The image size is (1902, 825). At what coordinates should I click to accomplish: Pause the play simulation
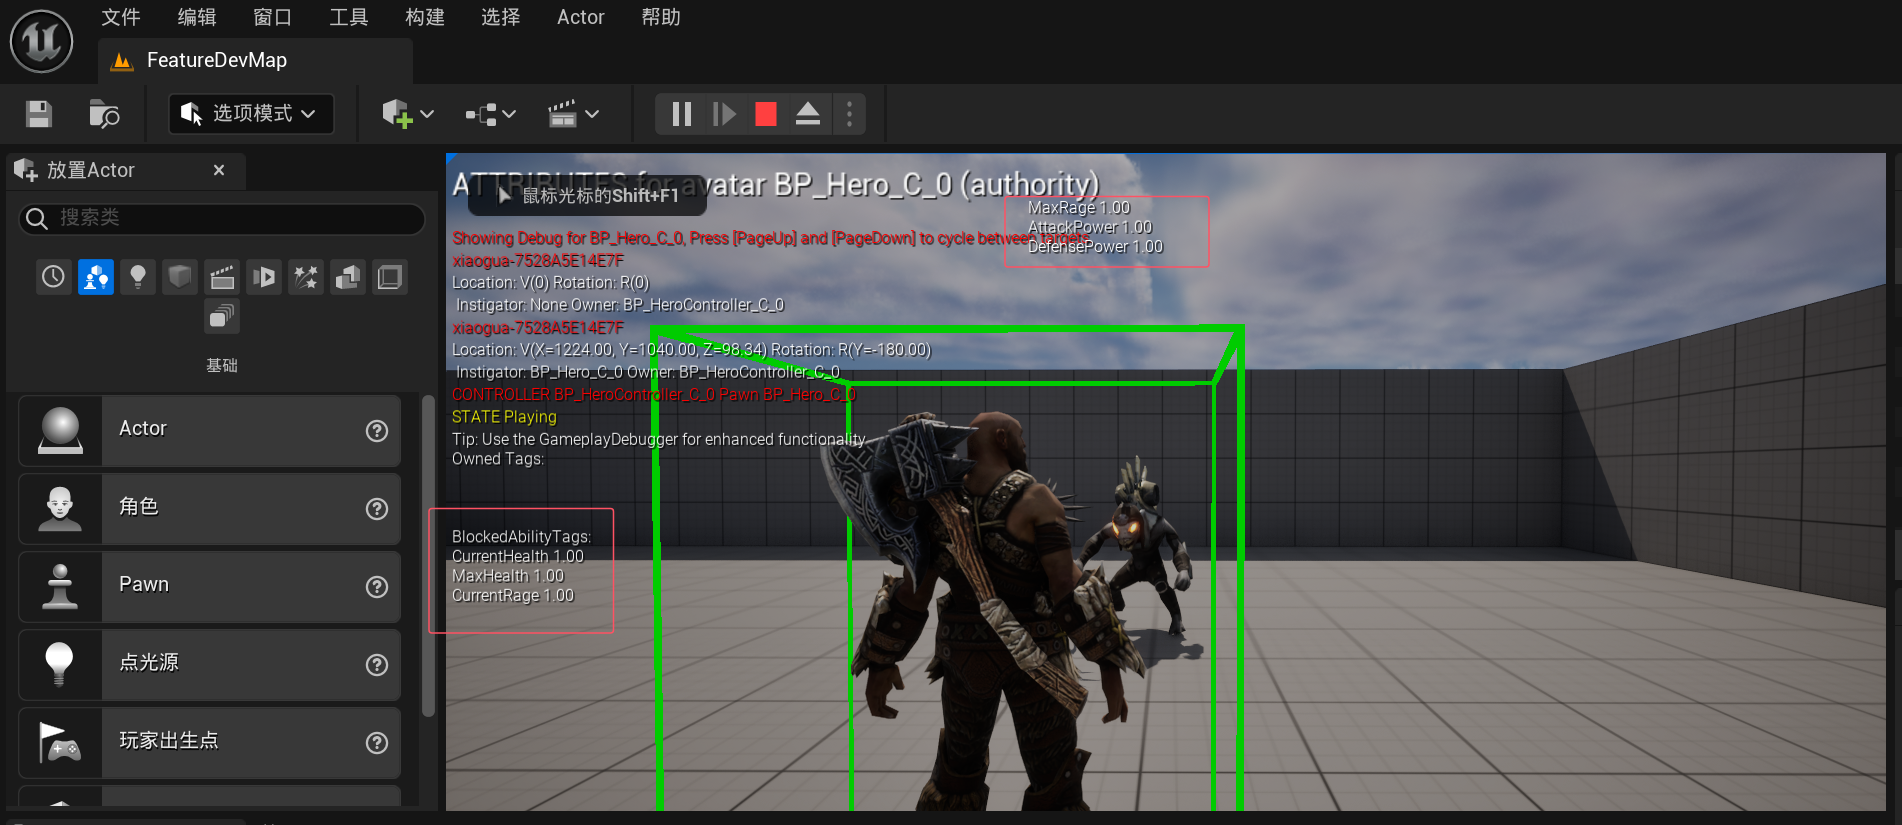click(682, 114)
